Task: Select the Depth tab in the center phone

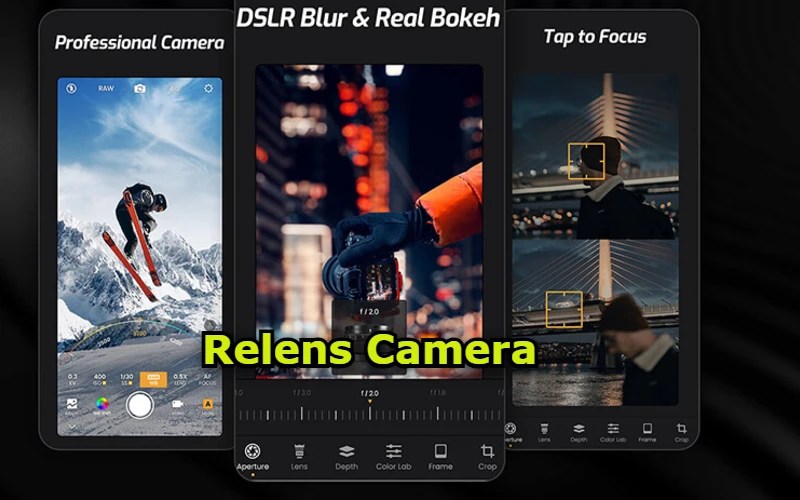Action: pos(346,457)
